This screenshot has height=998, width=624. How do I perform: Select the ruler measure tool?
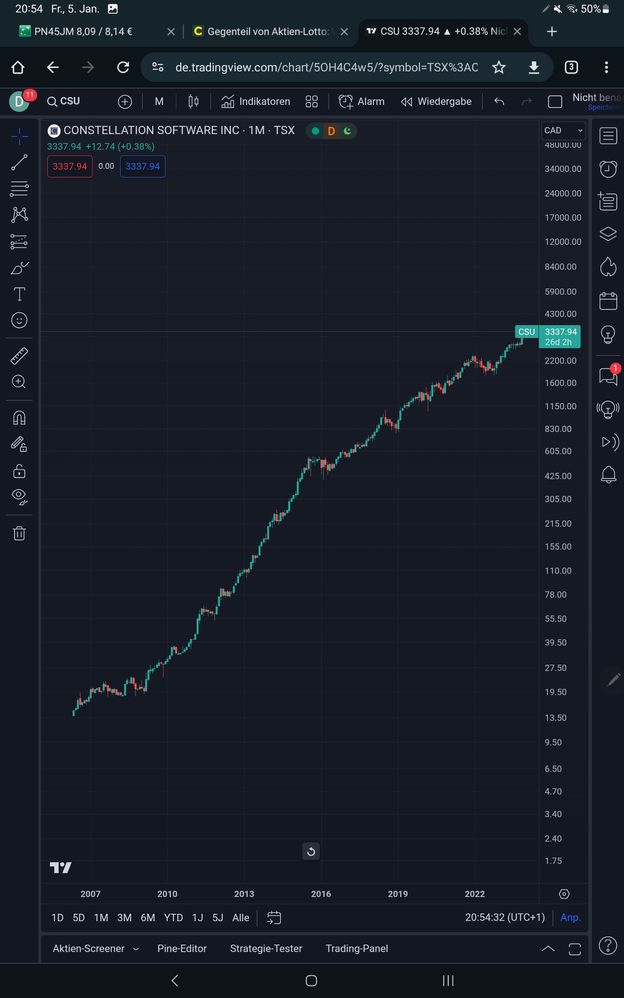click(x=19, y=356)
